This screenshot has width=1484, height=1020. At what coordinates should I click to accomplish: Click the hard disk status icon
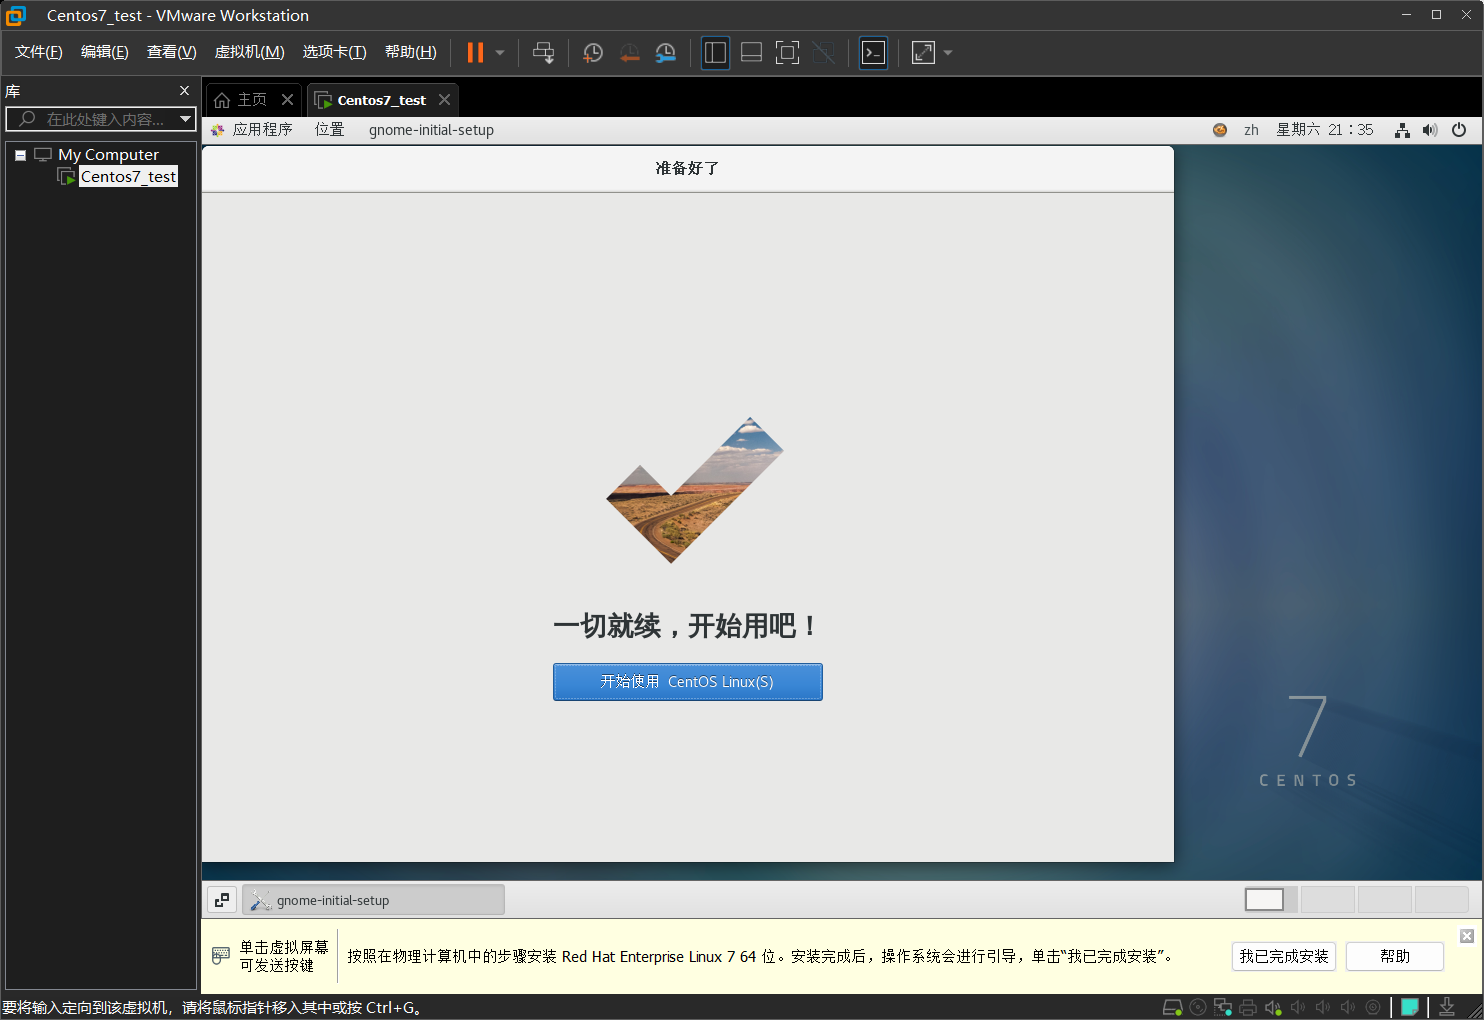pyautogui.click(x=1172, y=1007)
